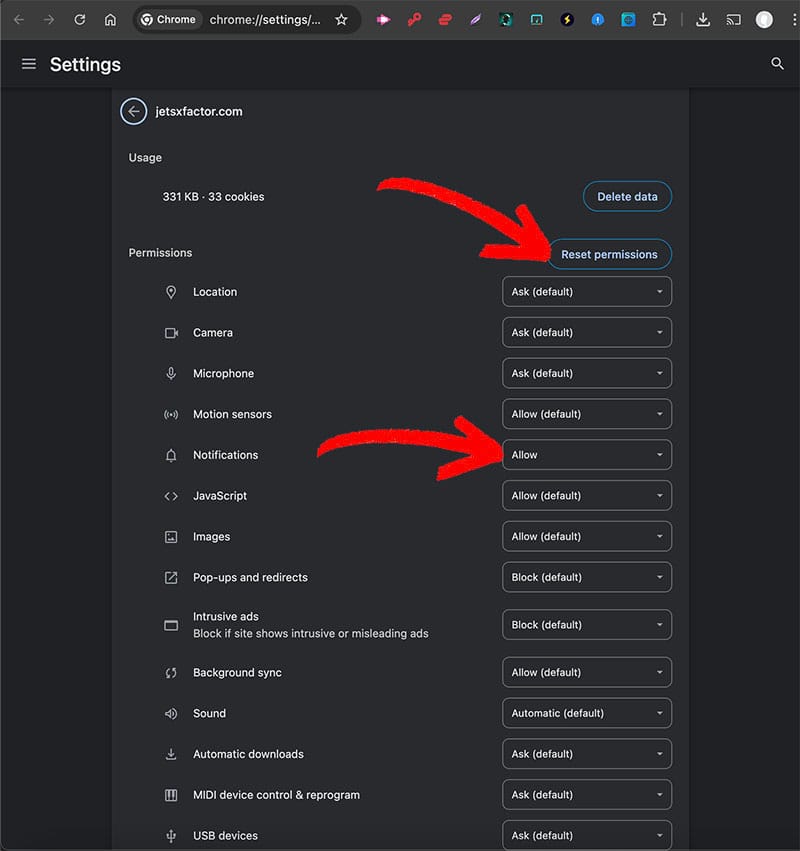Expand the Location permission dropdown
Screen dimensions: 800x851
point(586,292)
